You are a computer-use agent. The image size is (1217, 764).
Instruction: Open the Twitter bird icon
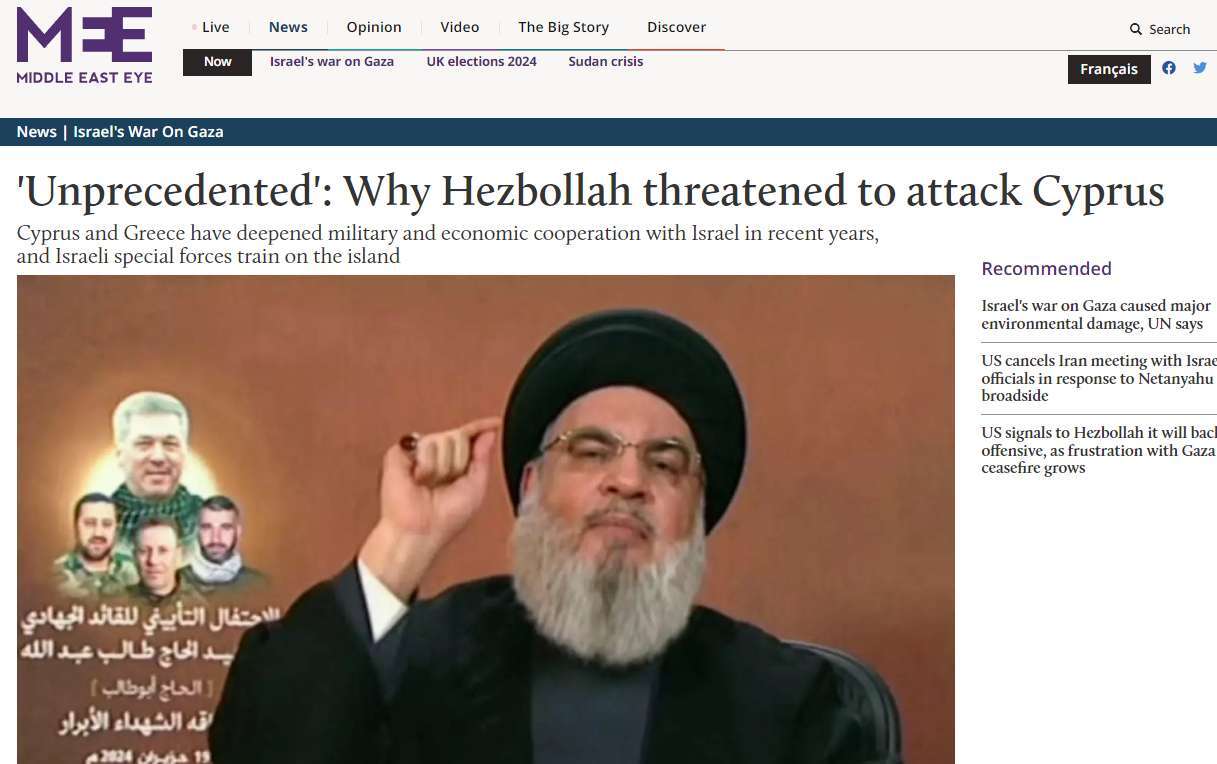(1200, 68)
